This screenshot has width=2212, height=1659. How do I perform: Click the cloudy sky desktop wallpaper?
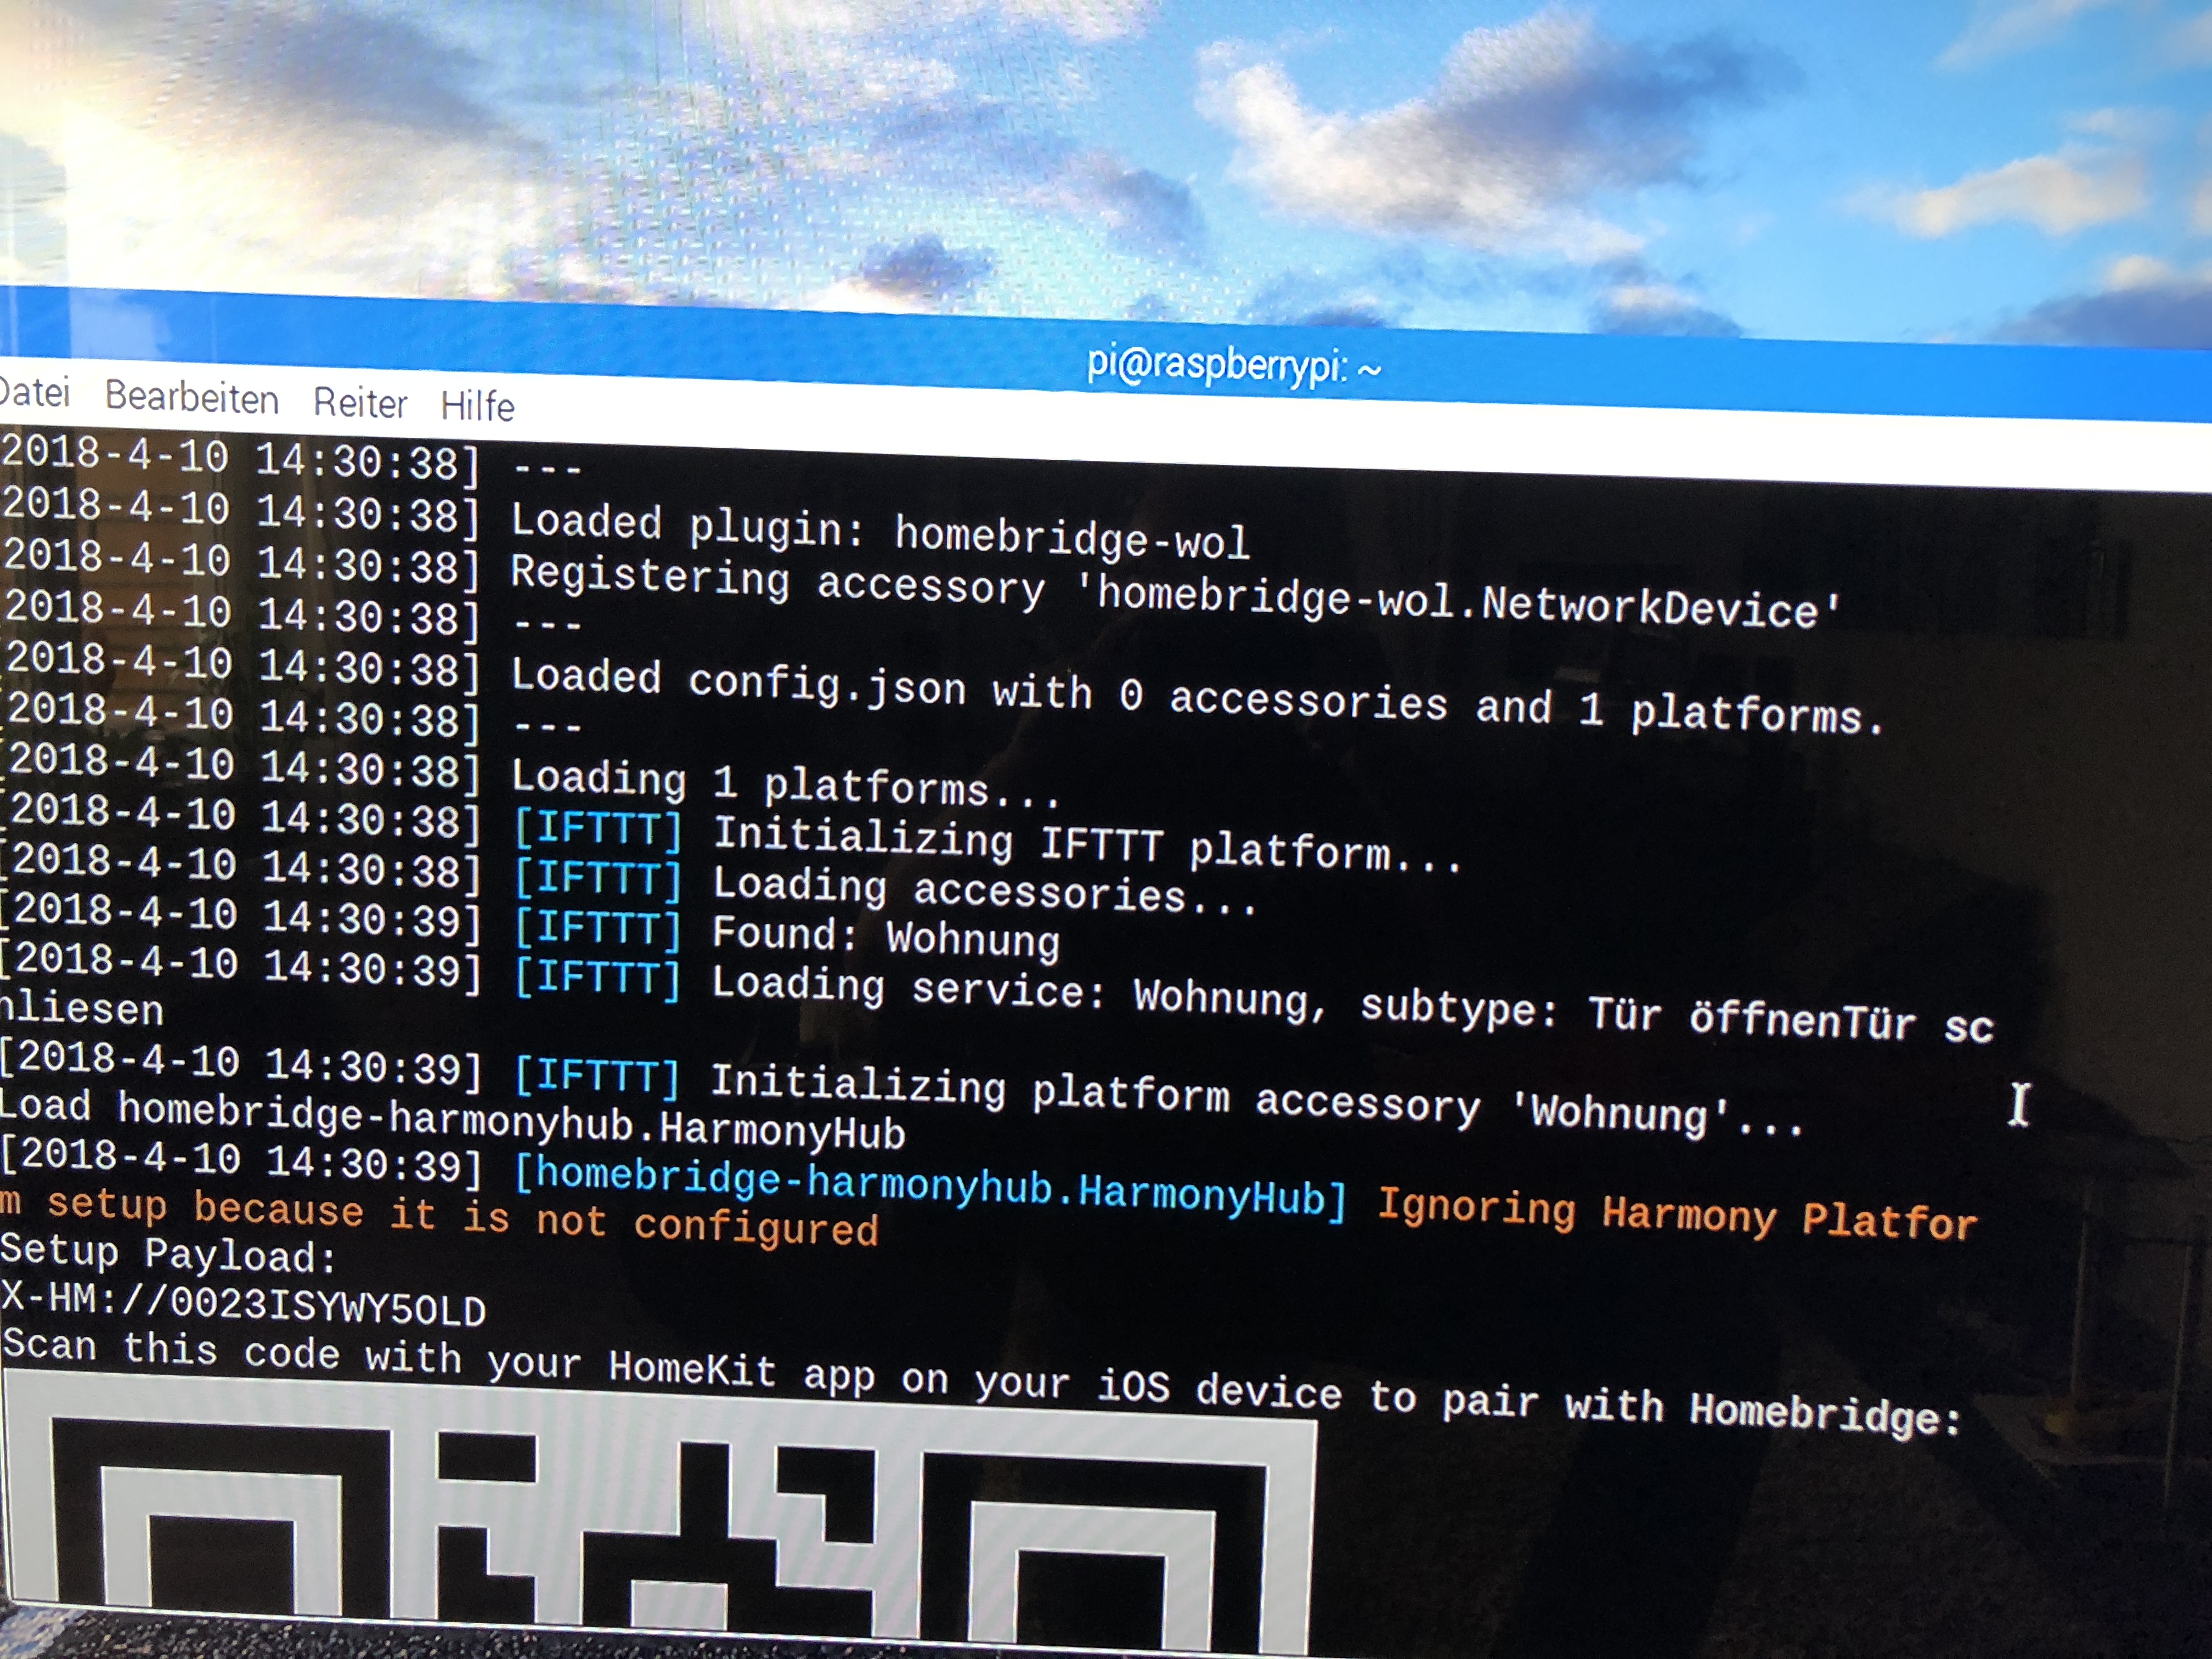[x=1100, y=150]
